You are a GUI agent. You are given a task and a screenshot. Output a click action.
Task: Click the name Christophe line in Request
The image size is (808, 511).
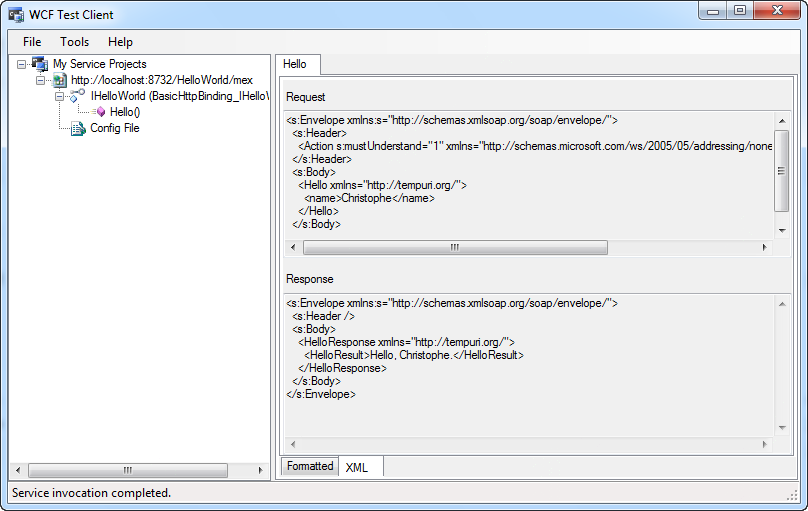[x=369, y=198]
